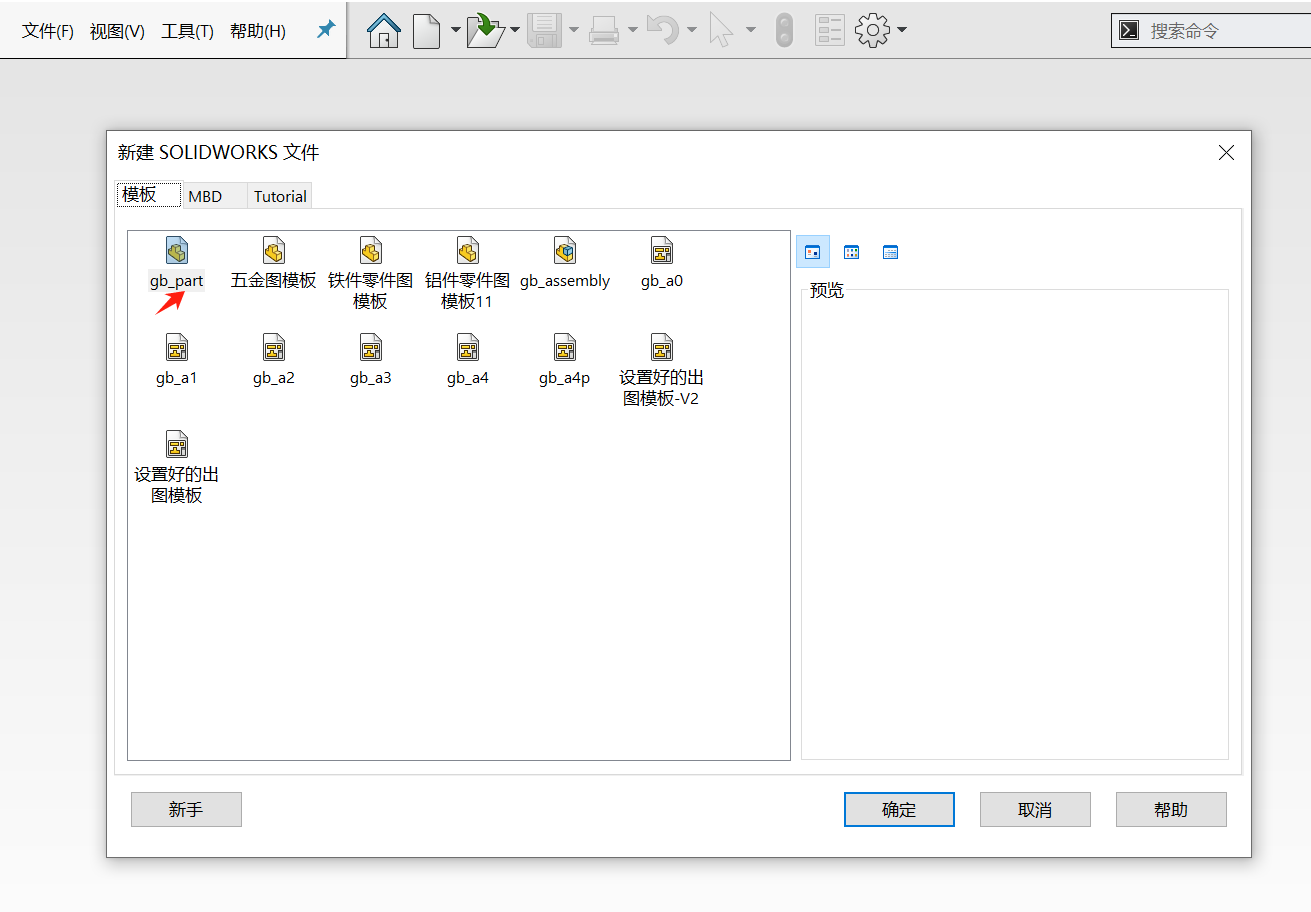Image resolution: width=1311 pixels, height=912 pixels.
Task: Switch to large icons view
Action: (x=813, y=252)
